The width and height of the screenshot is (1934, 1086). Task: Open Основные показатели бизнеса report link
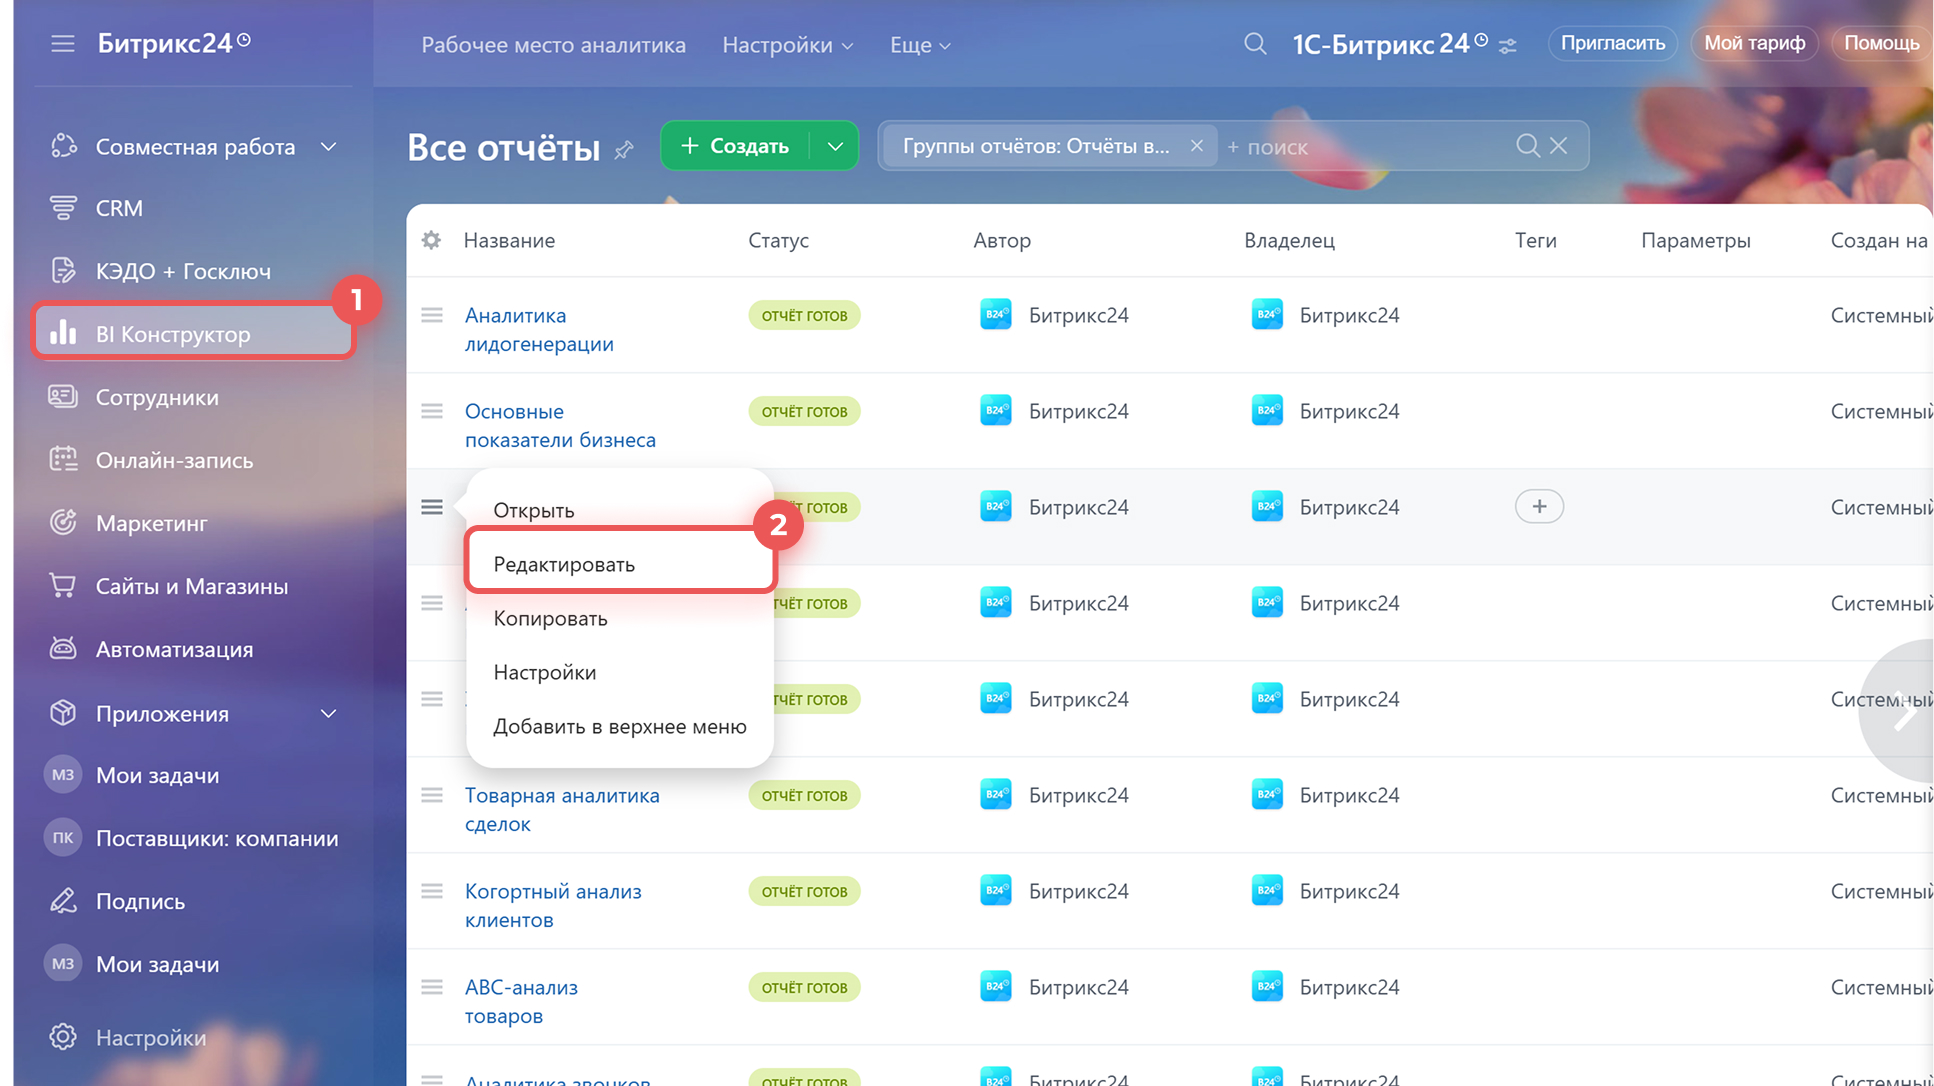point(560,425)
